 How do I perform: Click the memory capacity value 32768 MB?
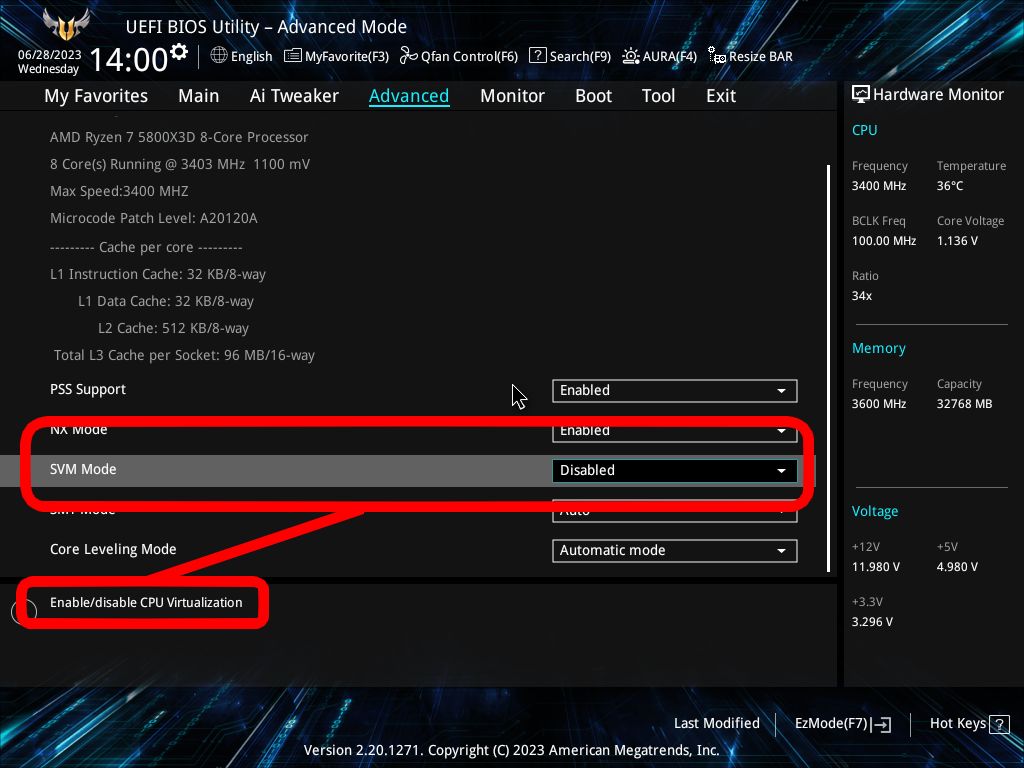[964, 404]
